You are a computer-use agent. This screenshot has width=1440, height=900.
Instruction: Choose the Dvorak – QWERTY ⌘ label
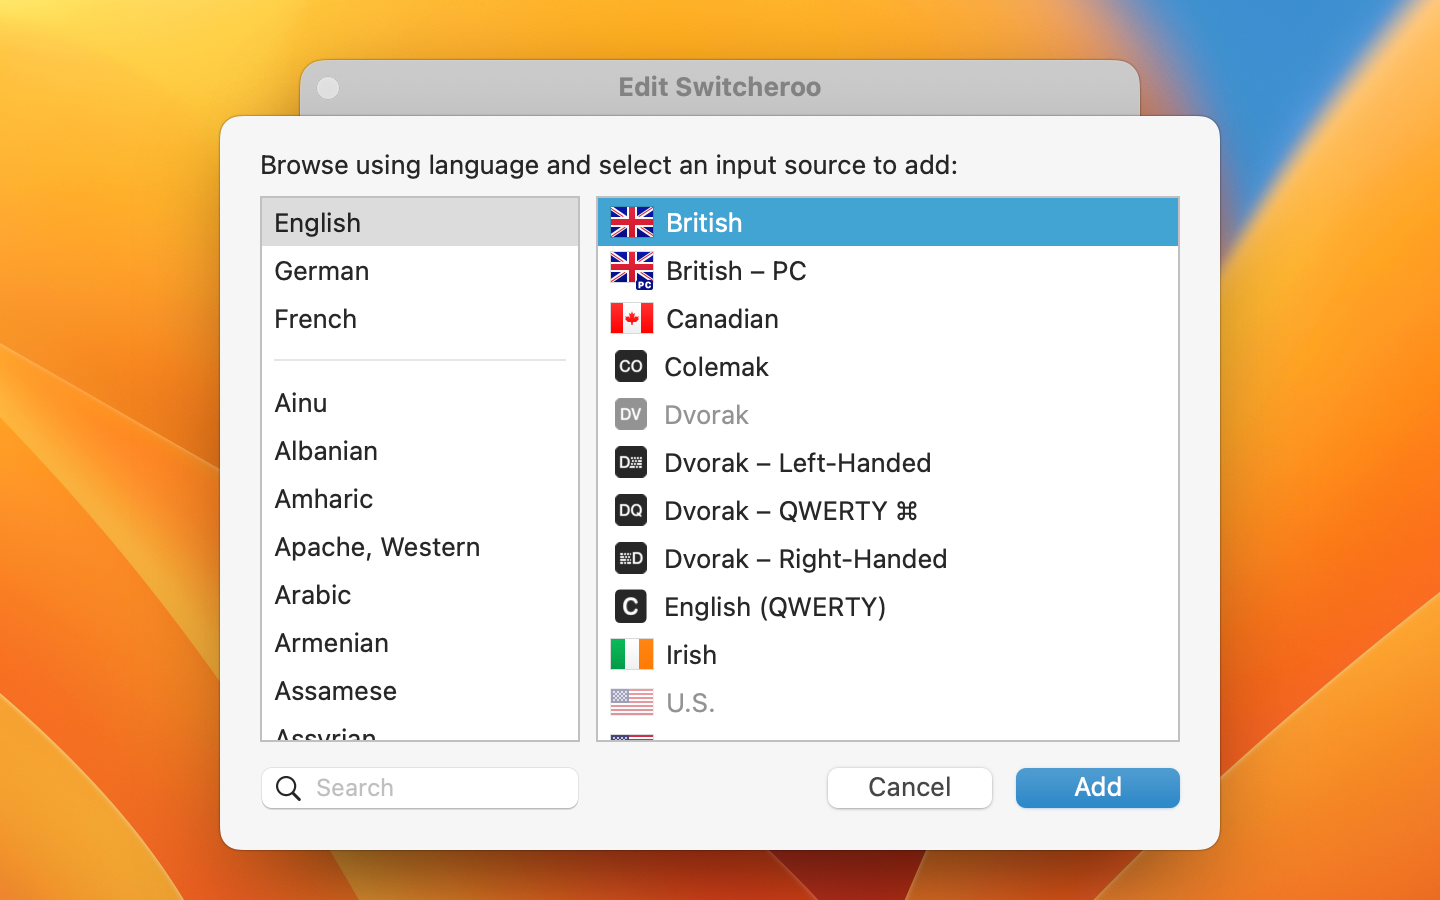pyautogui.click(x=791, y=510)
